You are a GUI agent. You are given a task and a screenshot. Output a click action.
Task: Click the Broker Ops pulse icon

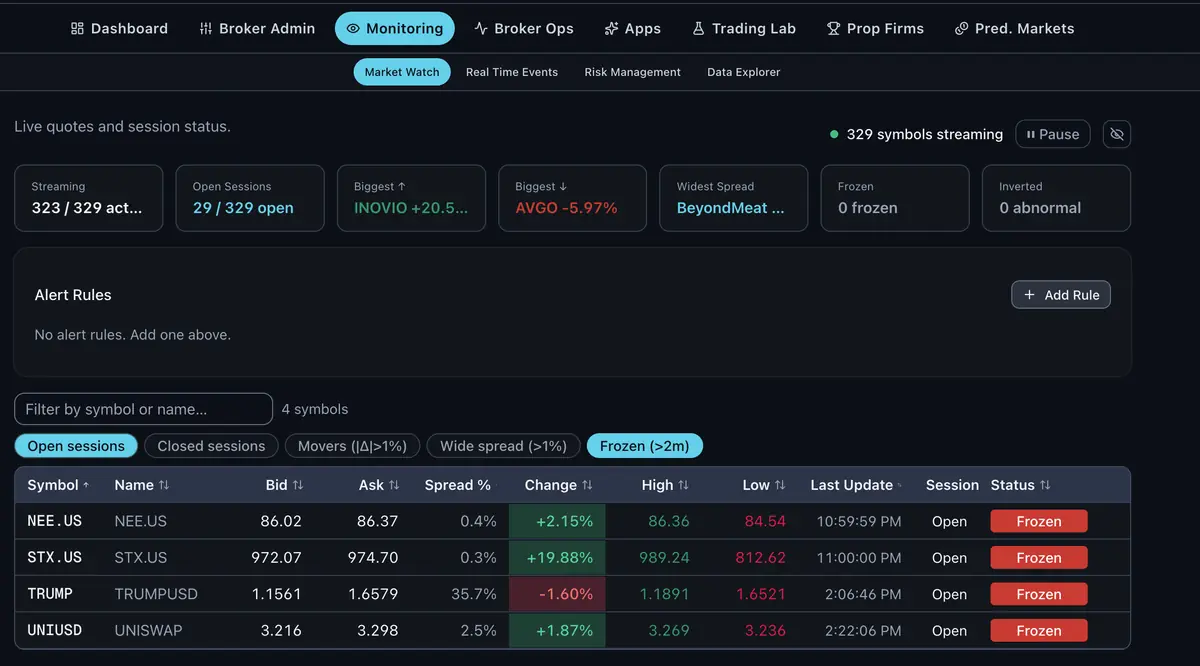click(481, 29)
